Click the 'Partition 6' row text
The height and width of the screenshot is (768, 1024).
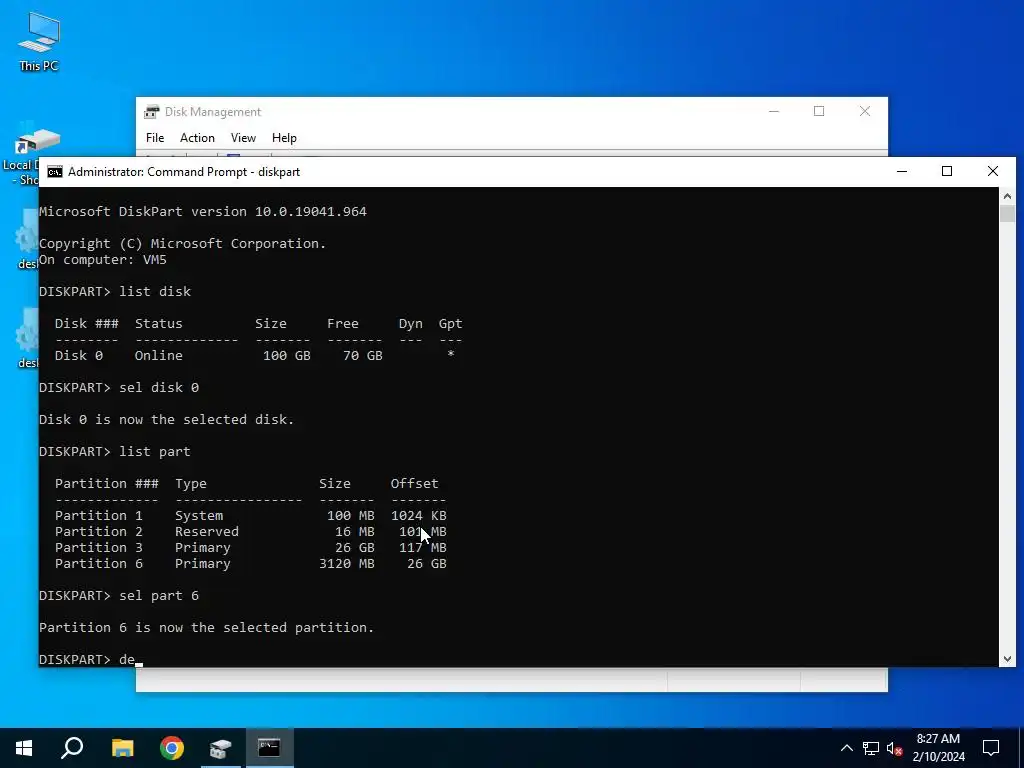(251, 564)
